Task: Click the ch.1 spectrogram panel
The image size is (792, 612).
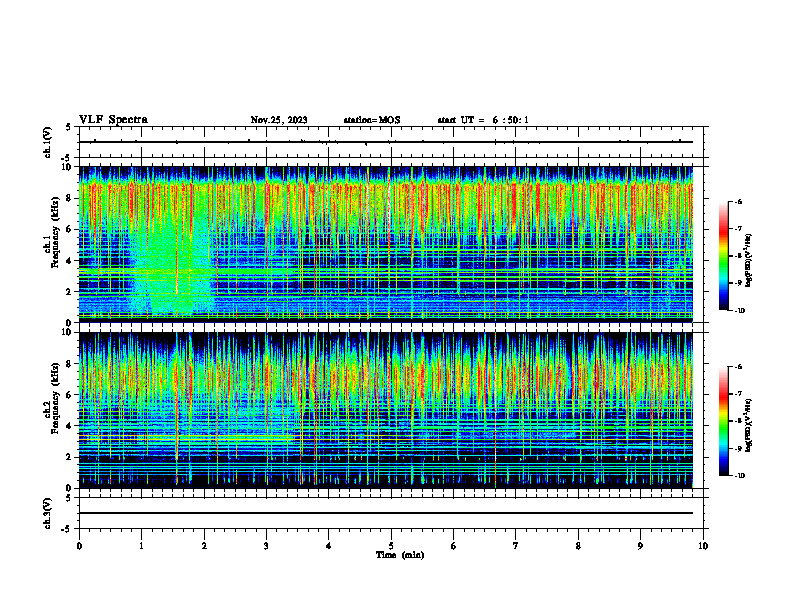Action: click(386, 244)
